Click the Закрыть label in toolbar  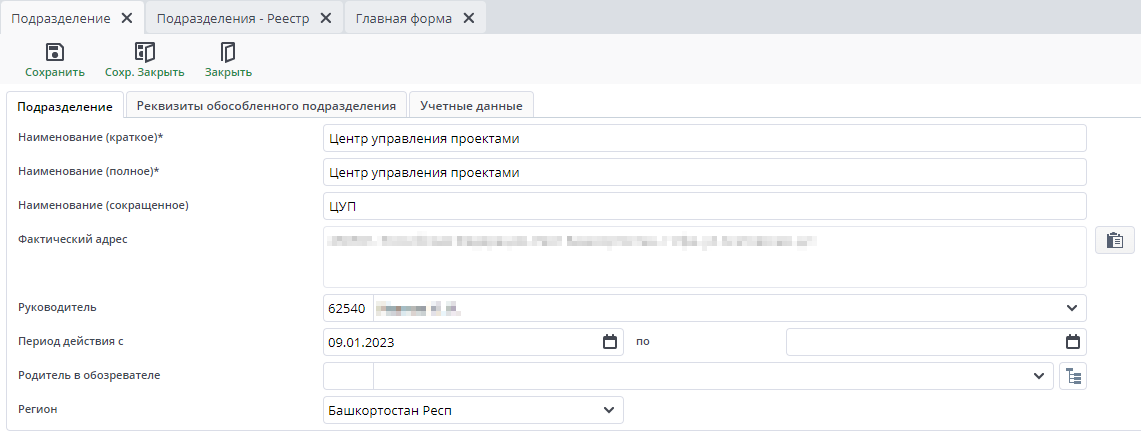point(228,72)
